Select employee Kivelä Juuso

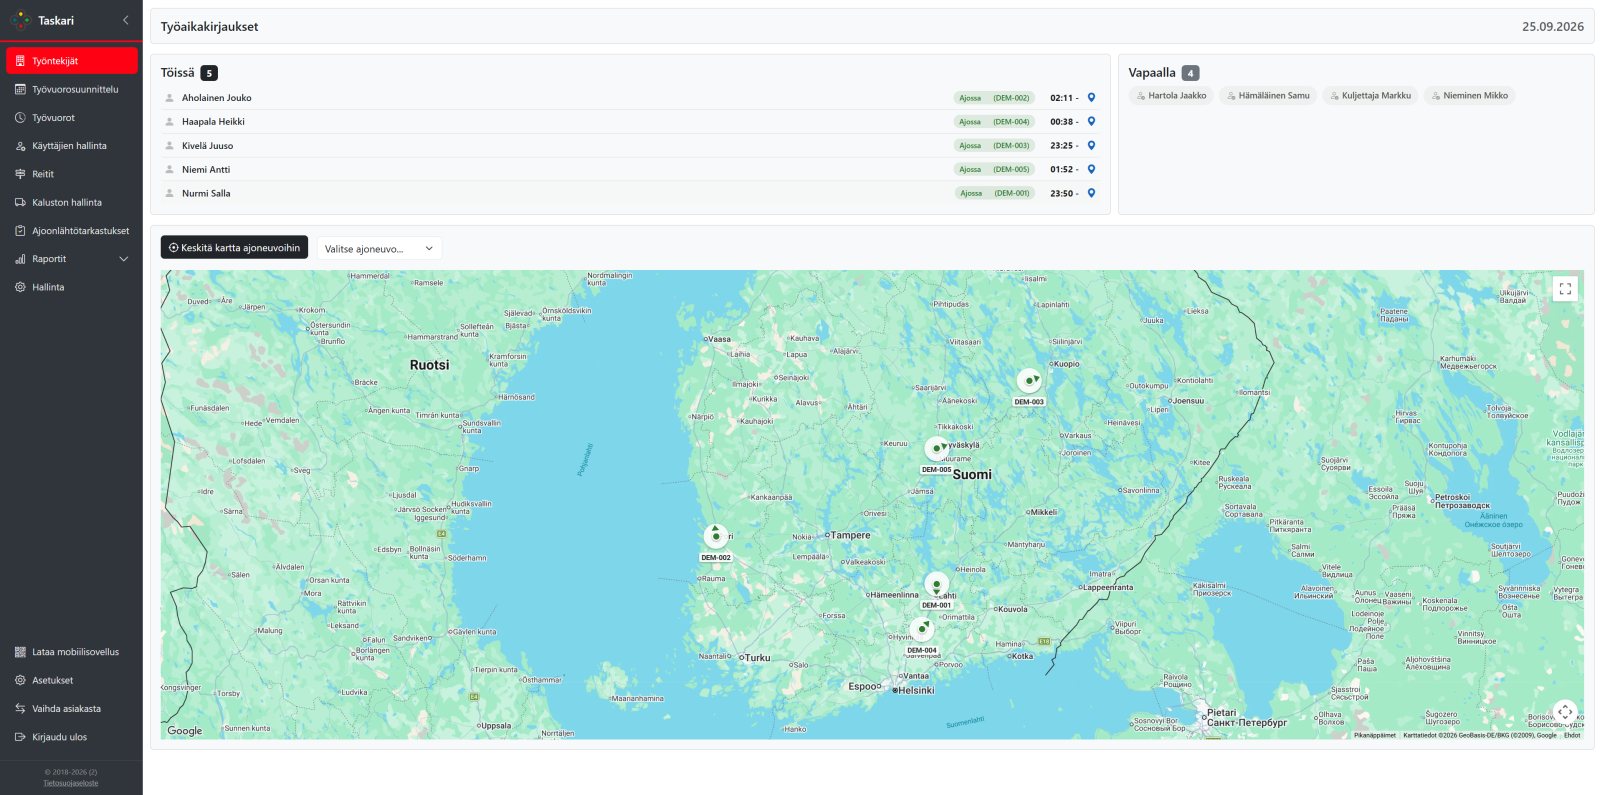coord(207,146)
